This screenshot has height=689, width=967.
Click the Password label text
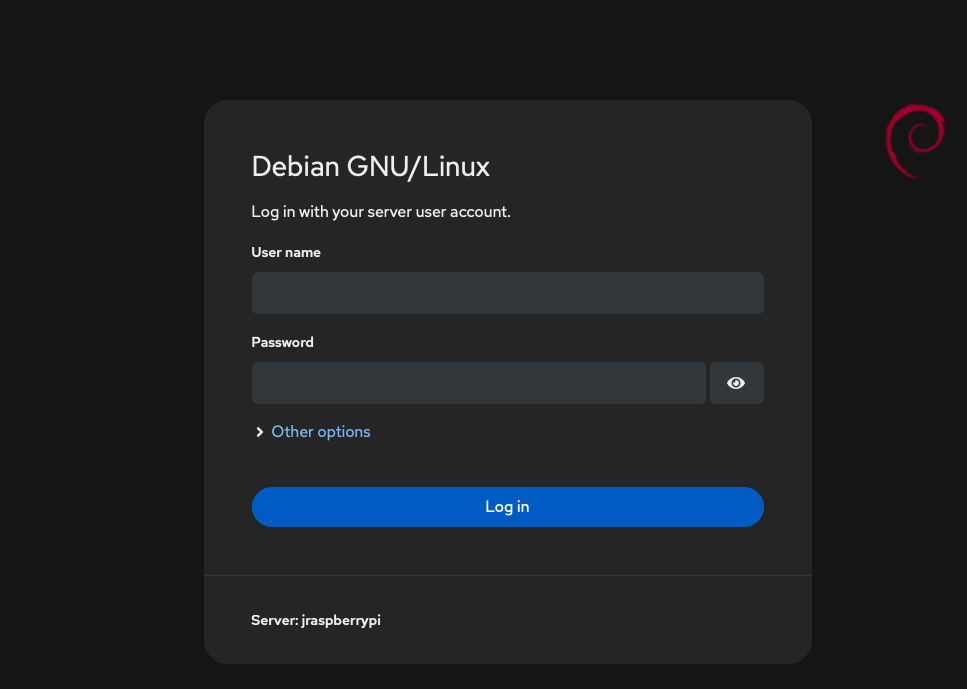(282, 342)
